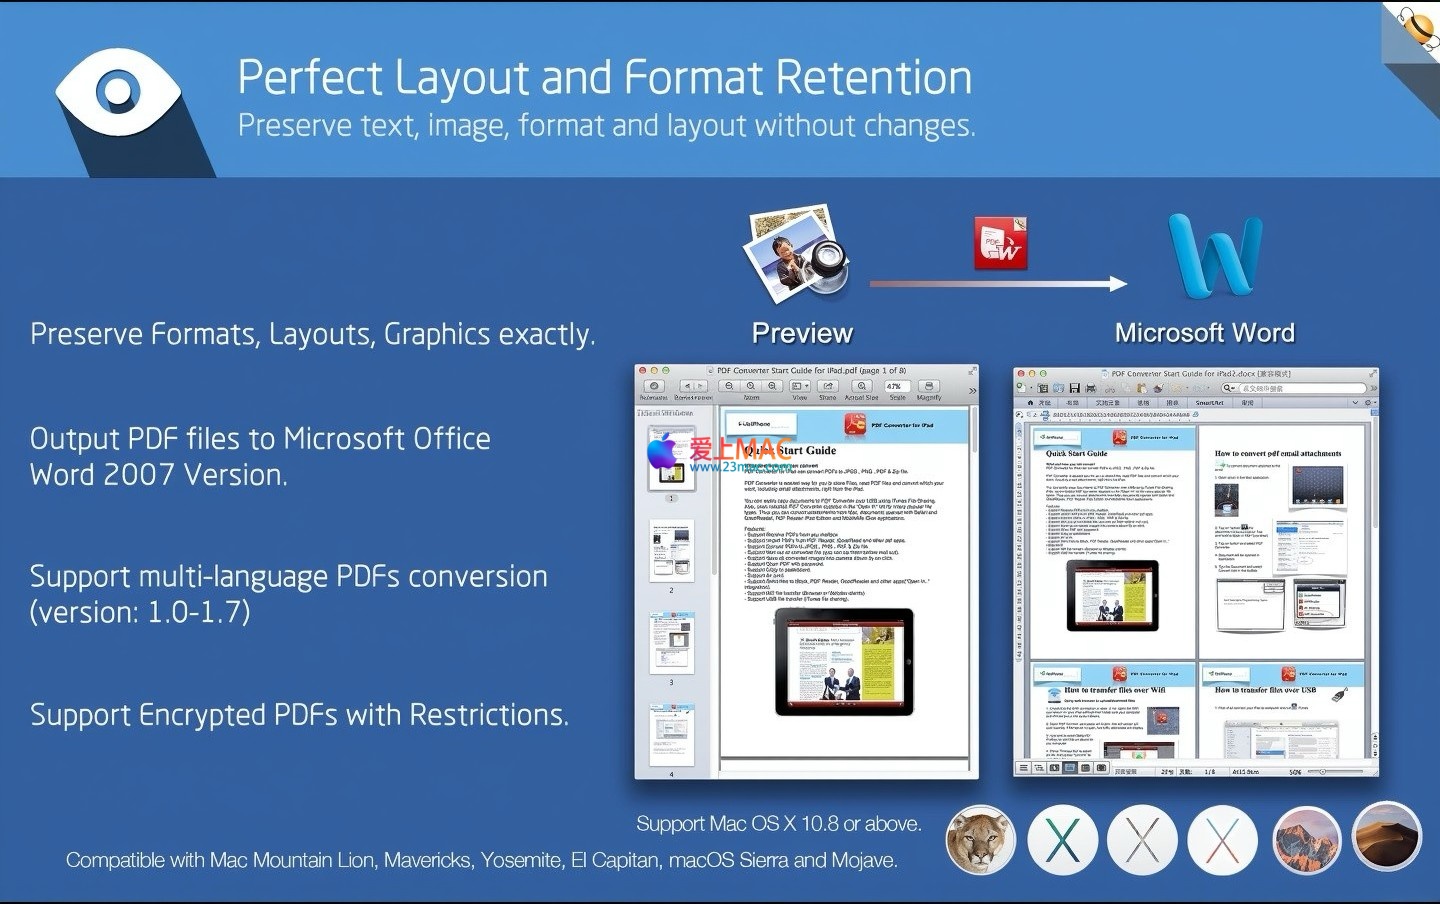The image size is (1440, 904).
Task: Click the zoom slider in Word status bar
Action: [1323, 771]
